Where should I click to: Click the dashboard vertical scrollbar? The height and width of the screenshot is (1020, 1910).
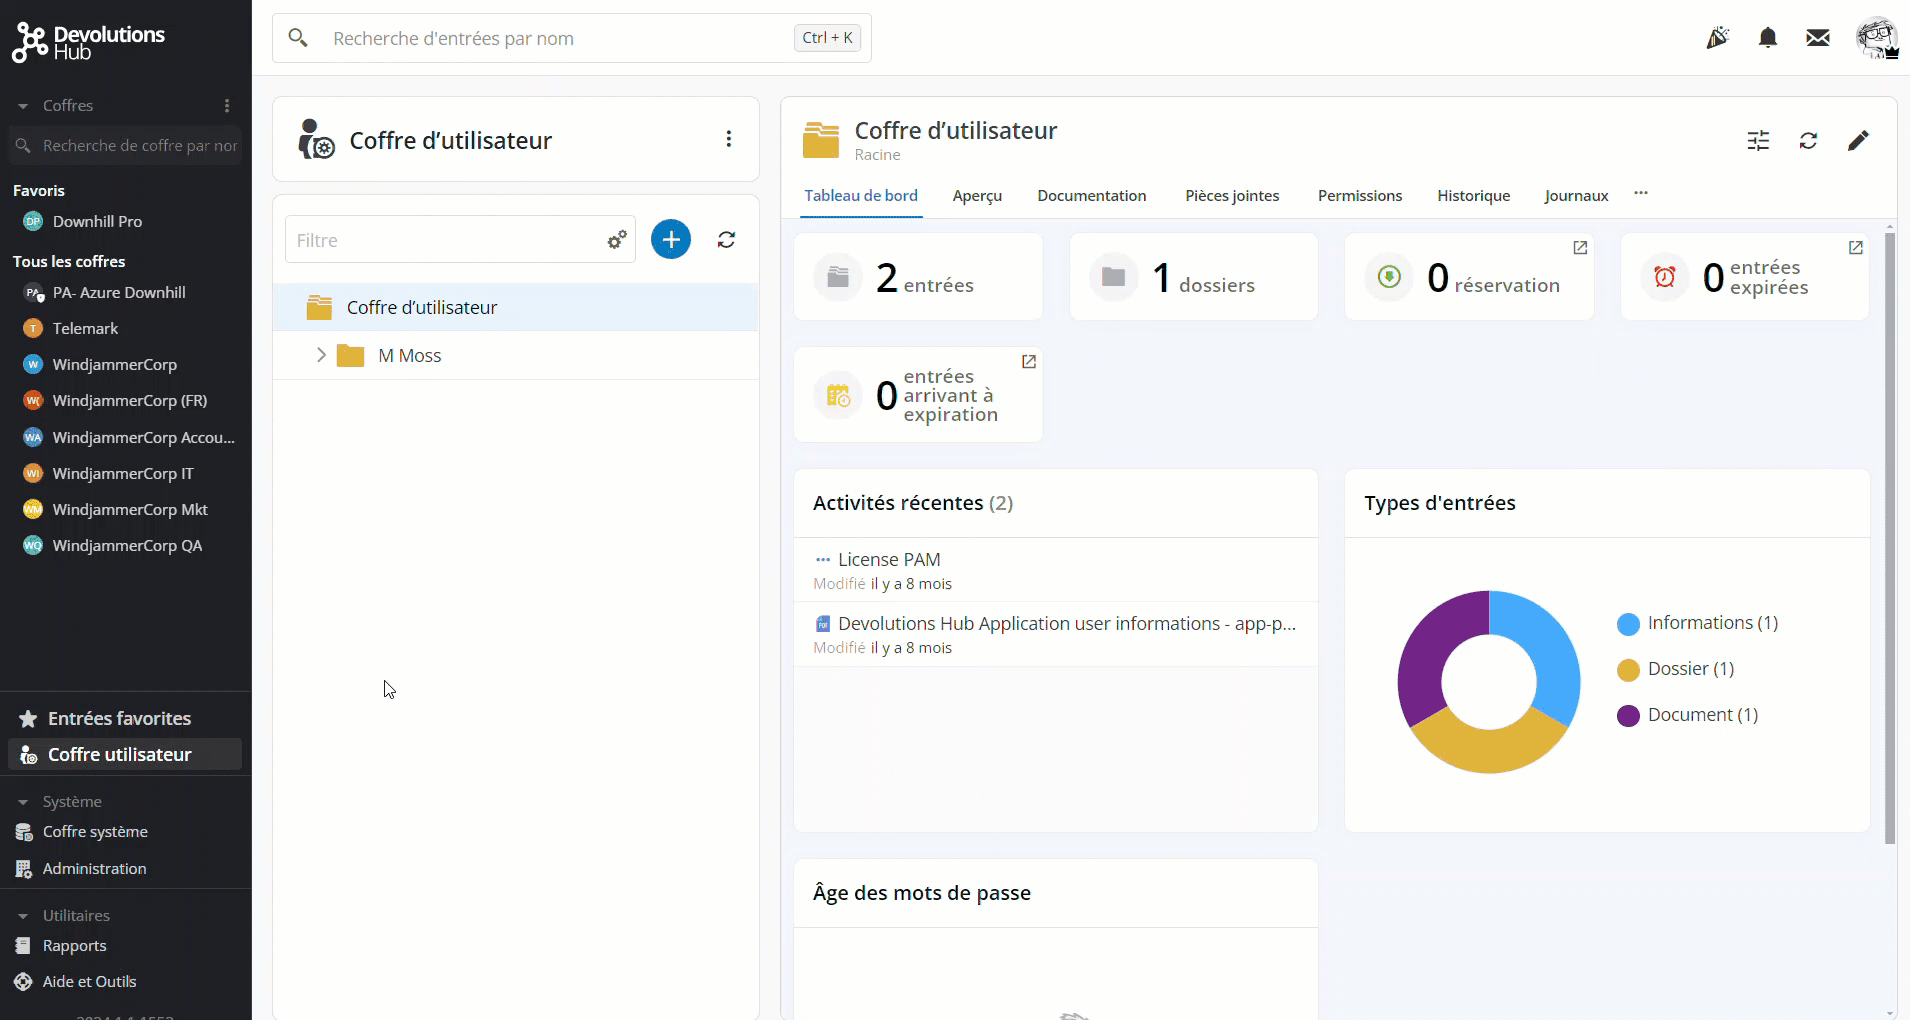pos(1890,539)
